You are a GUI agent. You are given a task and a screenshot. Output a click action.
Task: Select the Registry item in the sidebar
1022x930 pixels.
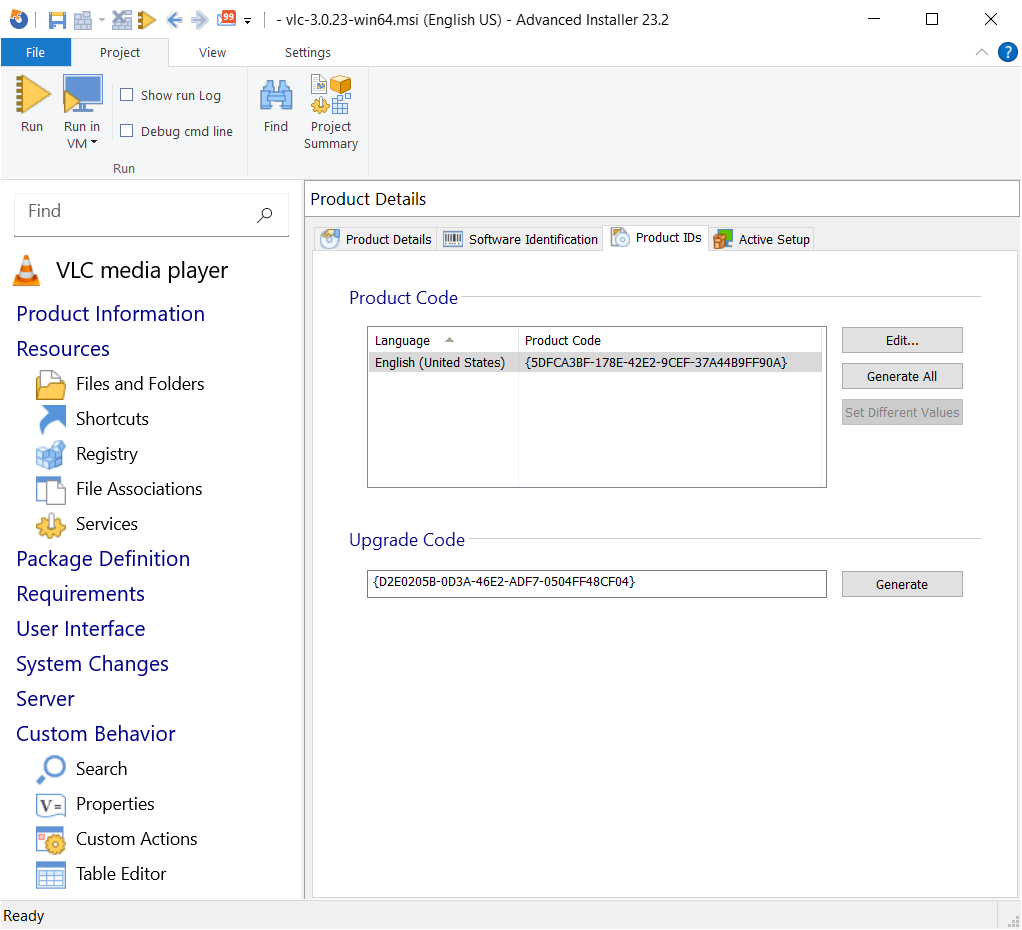point(107,453)
